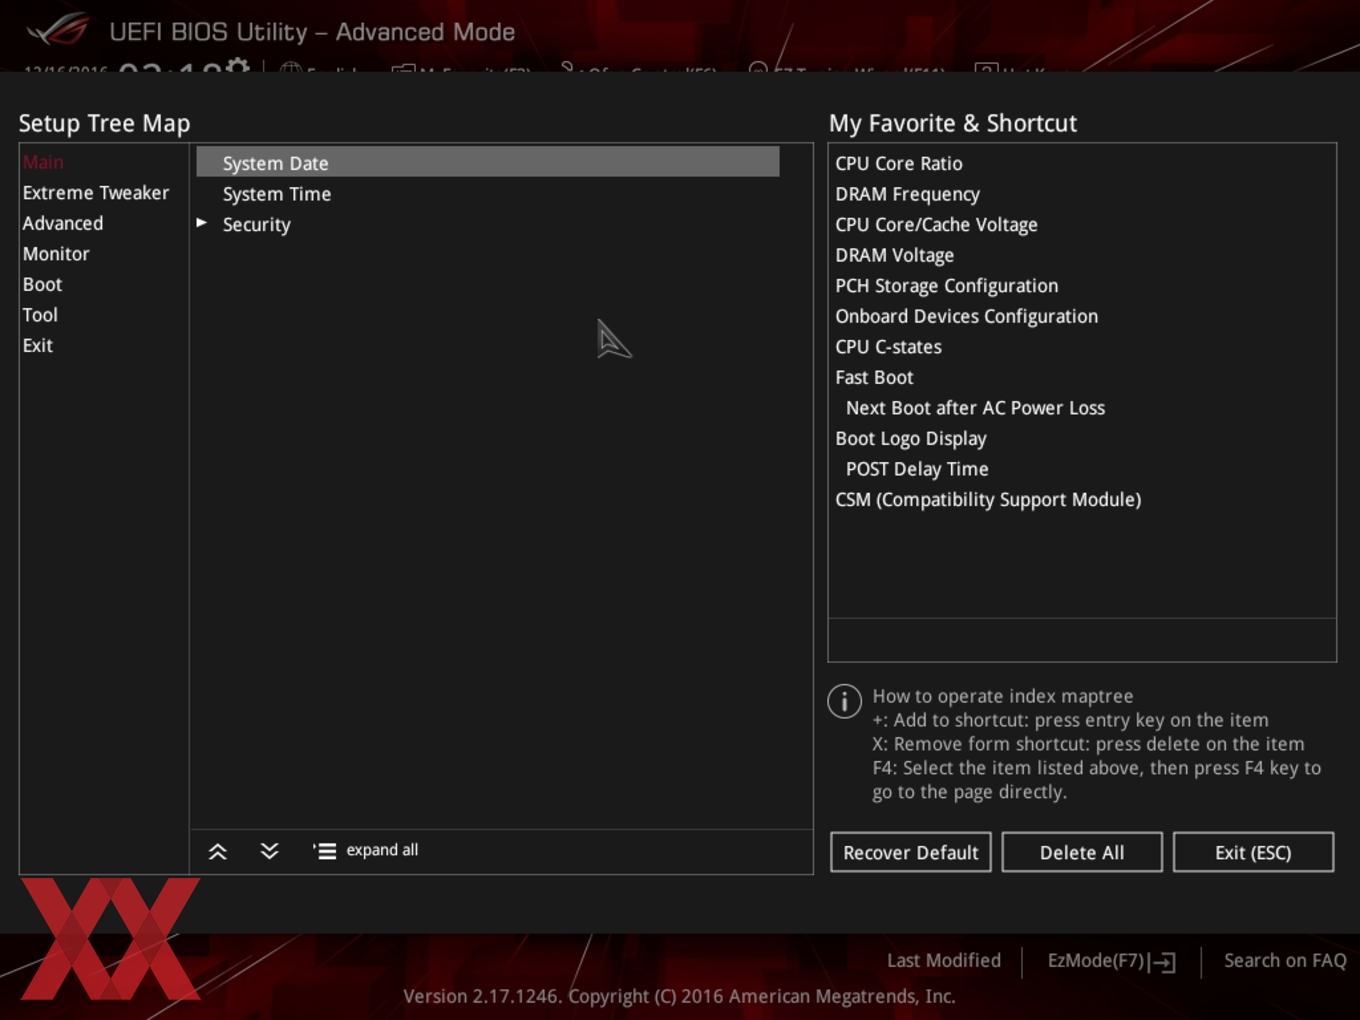Click the Recover Default button

pos(911,852)
